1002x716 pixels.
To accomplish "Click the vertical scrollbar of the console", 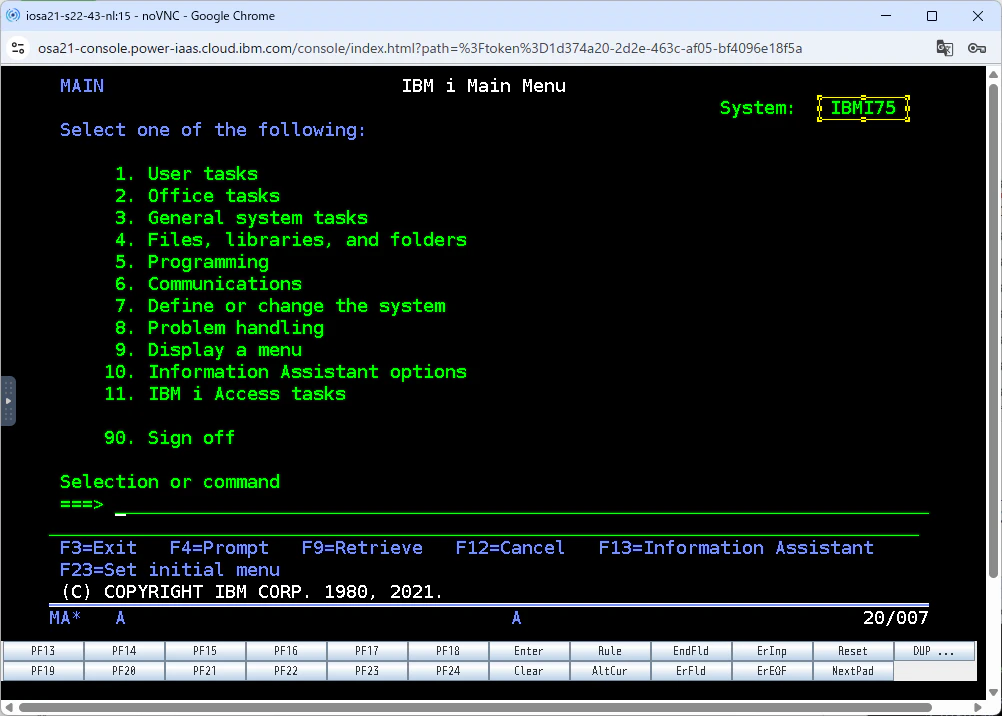I will point(993,332).
